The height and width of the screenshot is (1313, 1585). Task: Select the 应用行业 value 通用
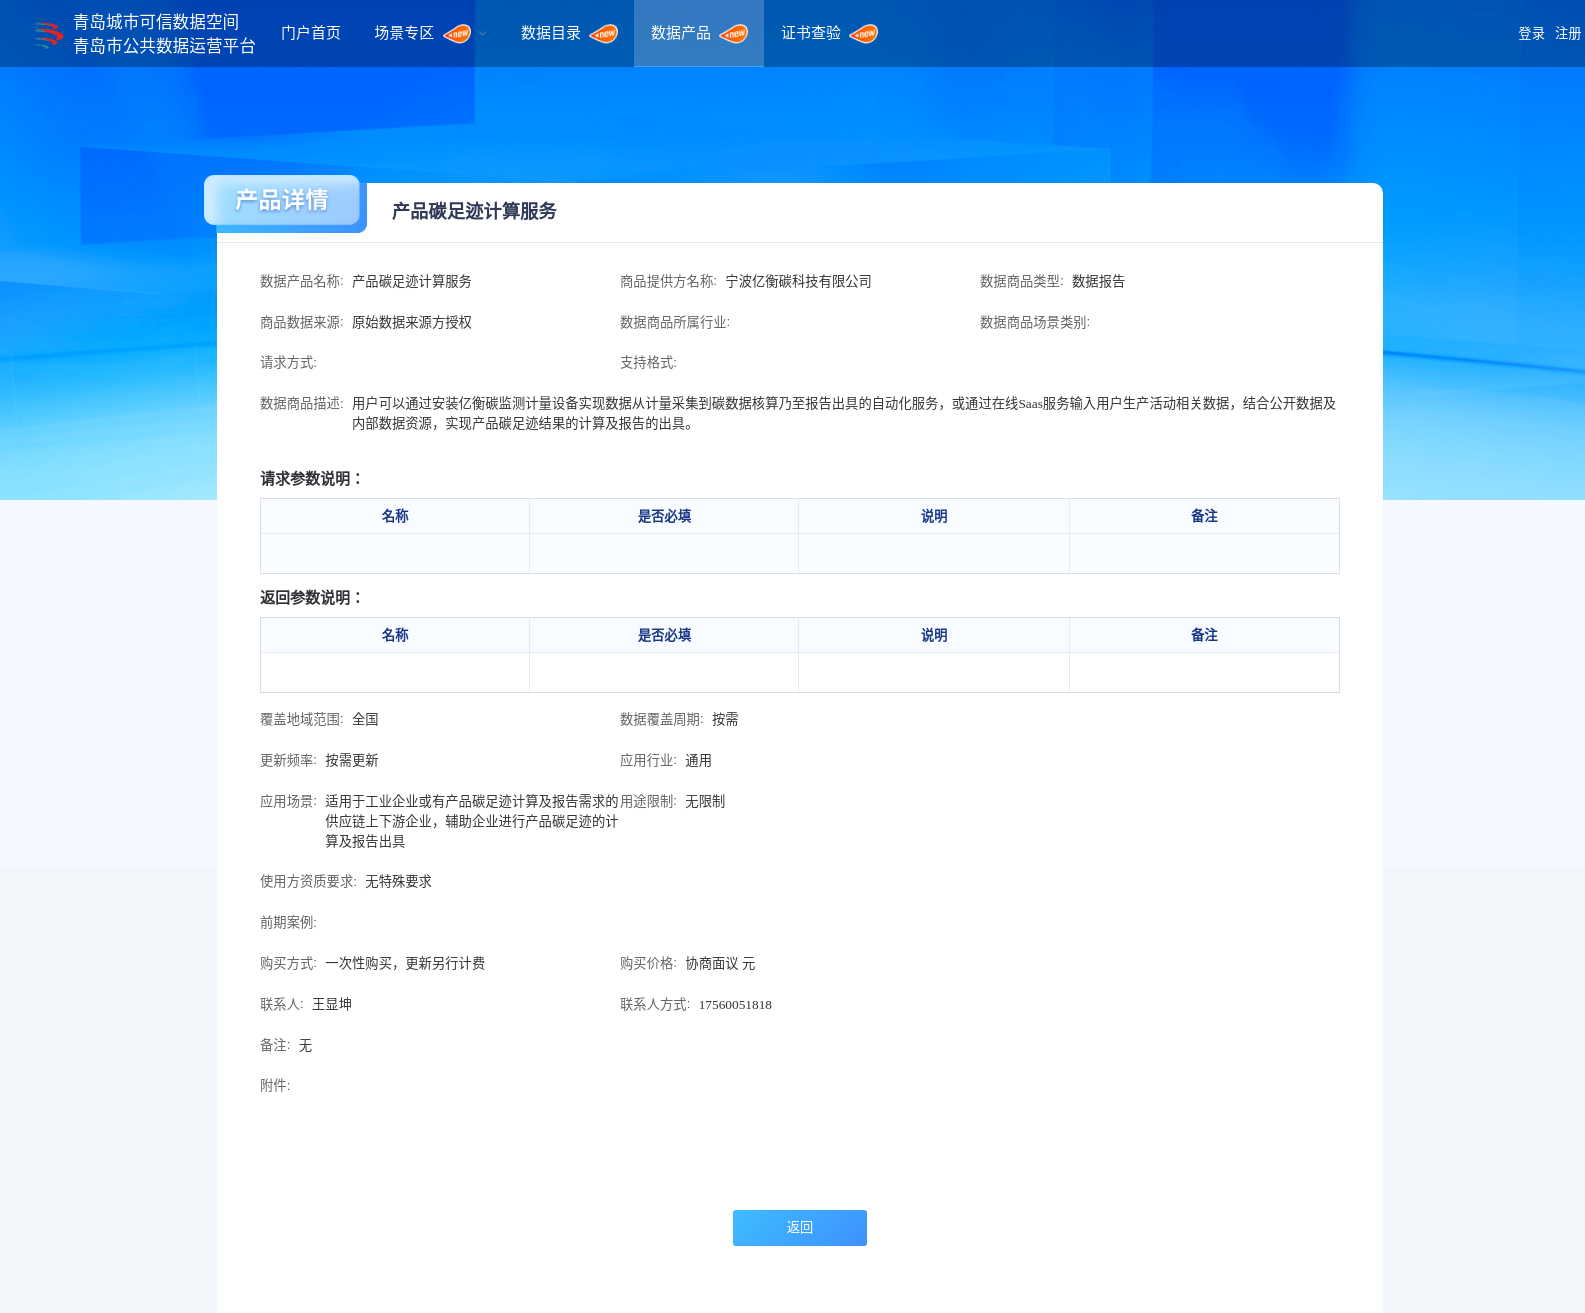pyautogui.click(x=698, y=761)
